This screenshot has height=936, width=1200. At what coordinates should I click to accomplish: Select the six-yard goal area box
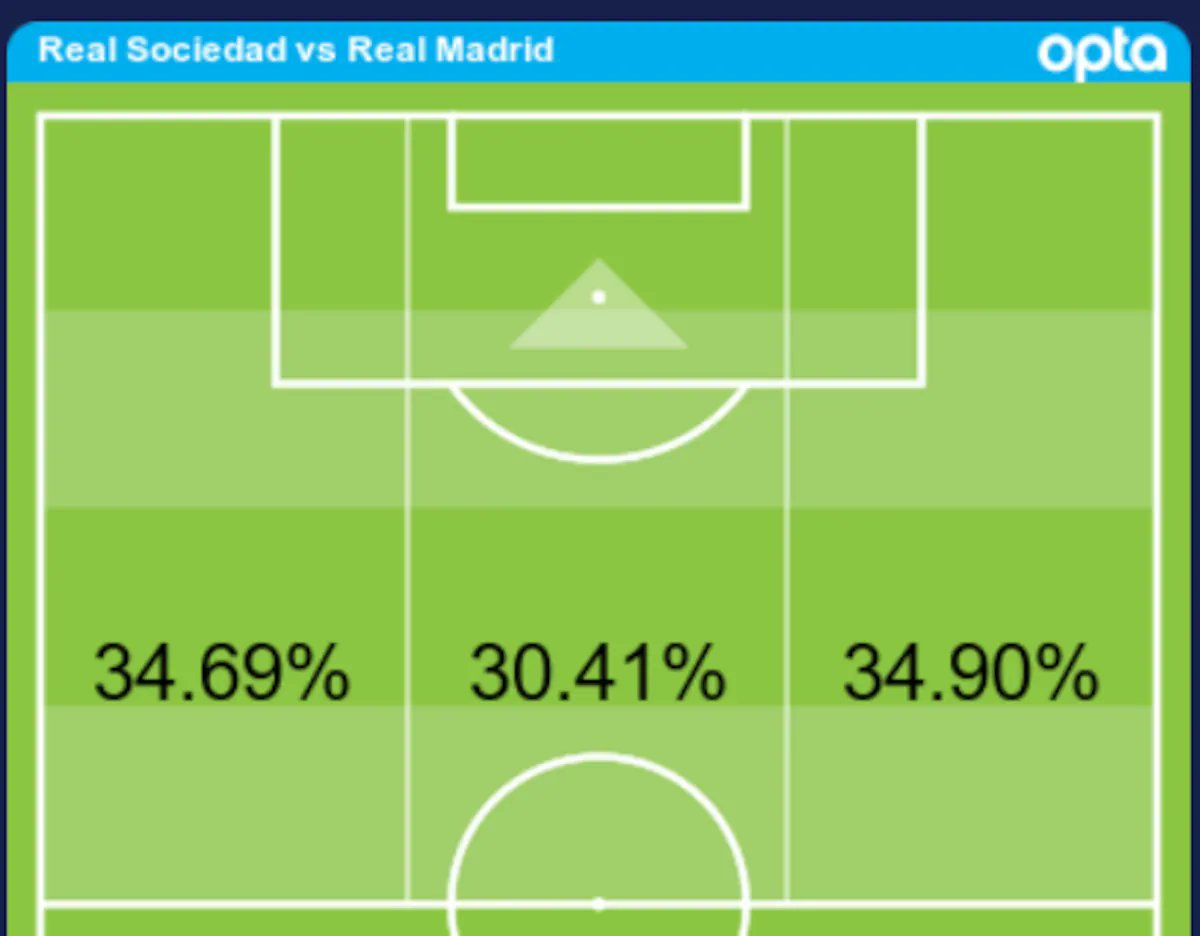(x=598, y=162)
